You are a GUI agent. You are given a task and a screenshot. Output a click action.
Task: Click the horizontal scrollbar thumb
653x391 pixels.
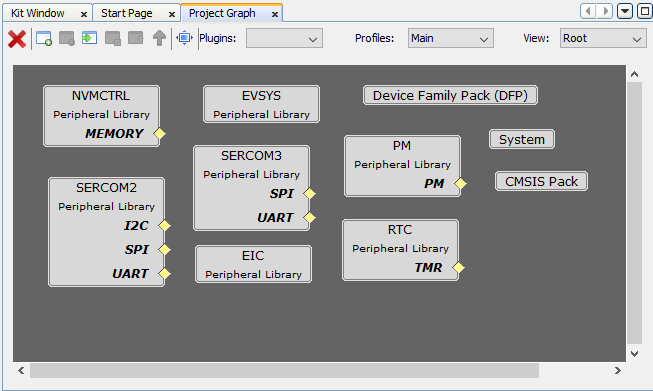pos(284,370)
